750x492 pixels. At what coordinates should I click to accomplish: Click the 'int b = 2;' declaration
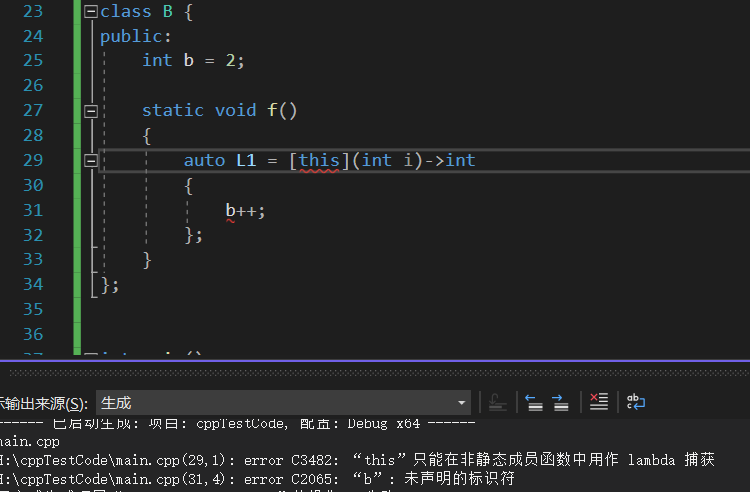(193, 60)
